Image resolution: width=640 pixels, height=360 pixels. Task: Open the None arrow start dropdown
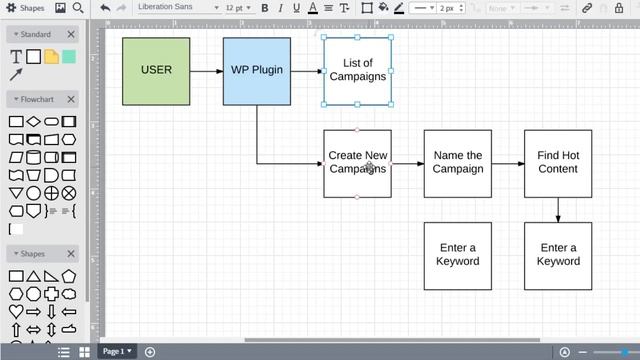point(502,8)
